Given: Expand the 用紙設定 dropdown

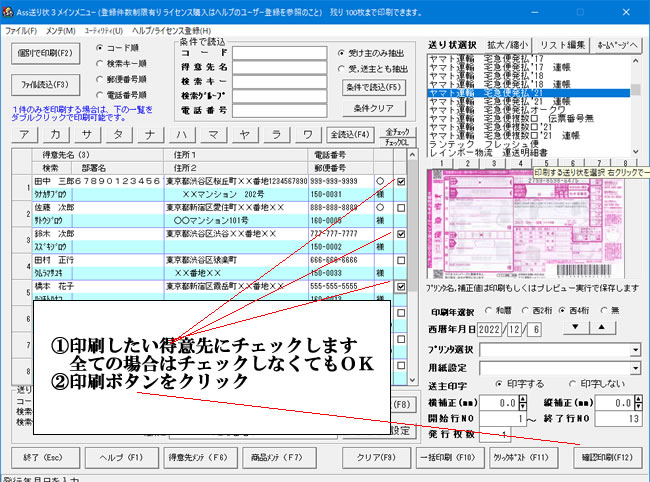Looking at the screenshot, I should (636, 366).
